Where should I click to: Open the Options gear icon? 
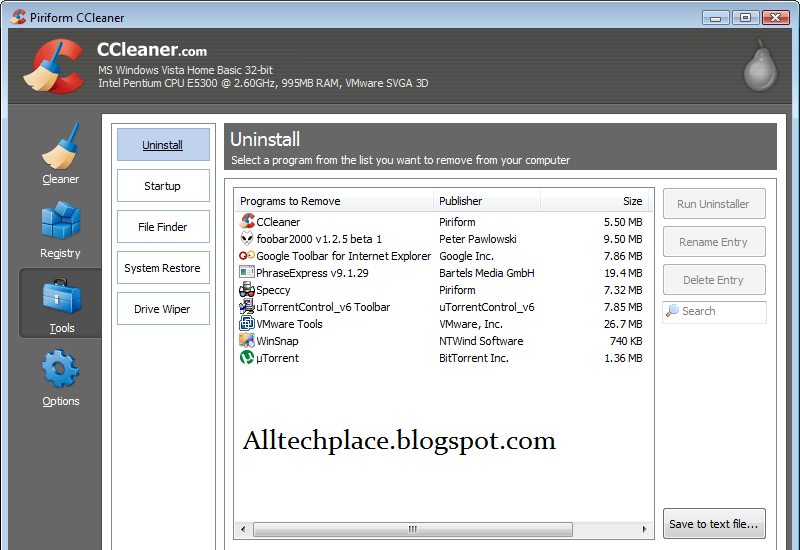point(61,368)
